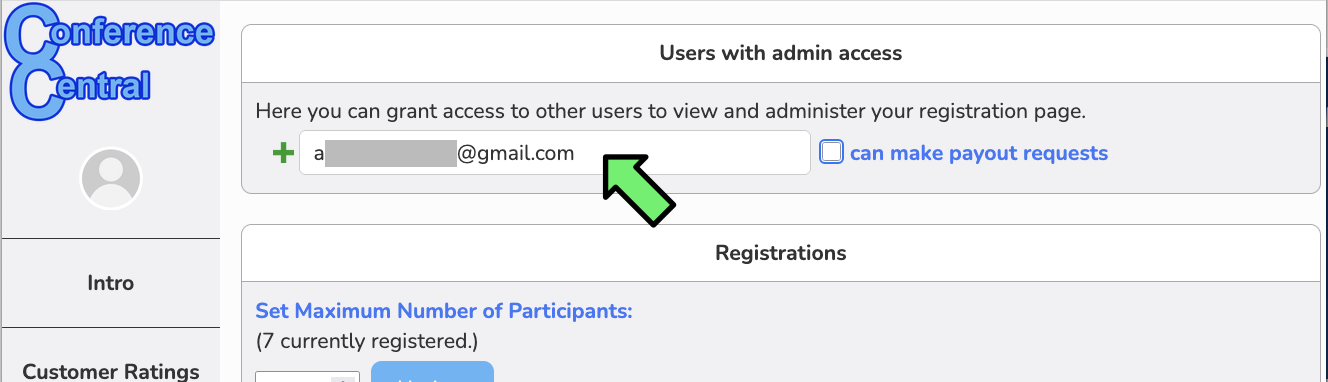Click the blue button beside the number field
Viewport: 1328px width, 382px height.
pyautogui.click(x=432, y=372)
